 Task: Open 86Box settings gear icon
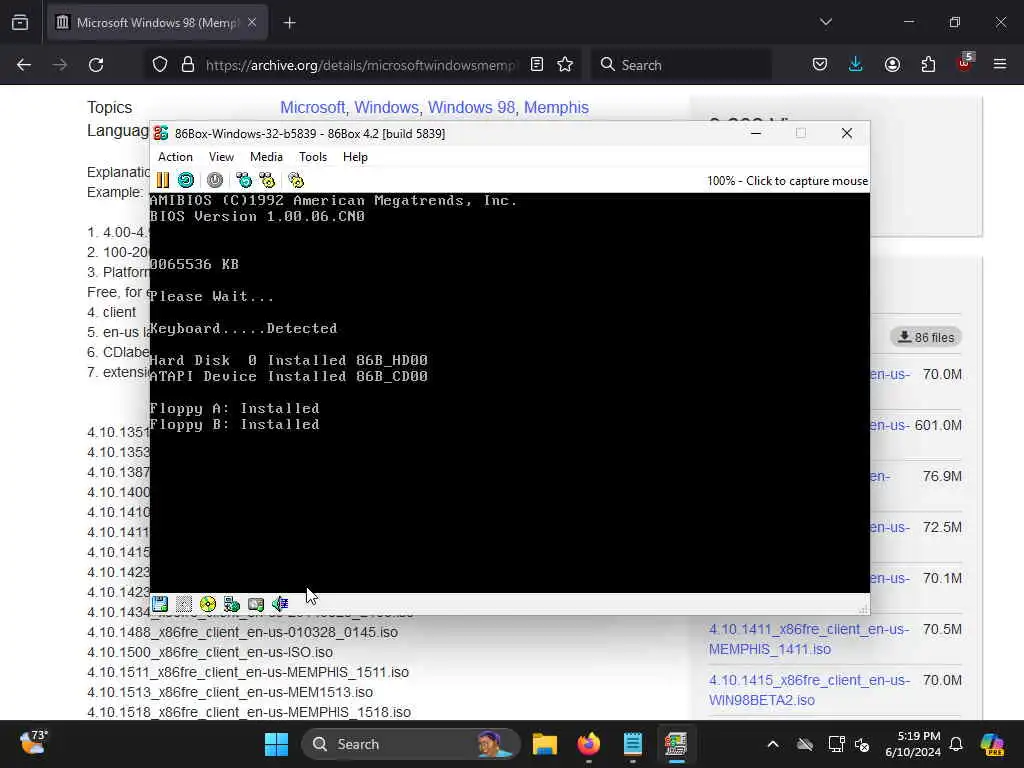[296, 180]
